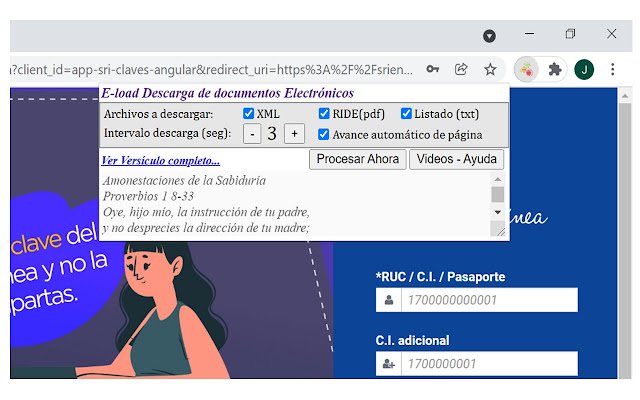
Task: Open the Chrome three-dot menu
Action: click(x=613, y=69)
